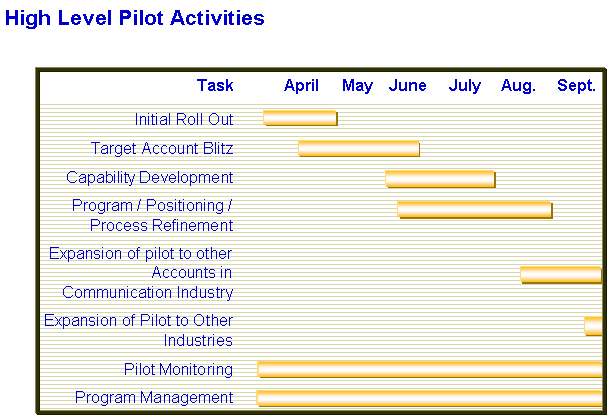This screenshot has height=420, width=613.
Task: Select the Initial Roll Out bar
Action: pyautogui.click(x=300, y=118)
